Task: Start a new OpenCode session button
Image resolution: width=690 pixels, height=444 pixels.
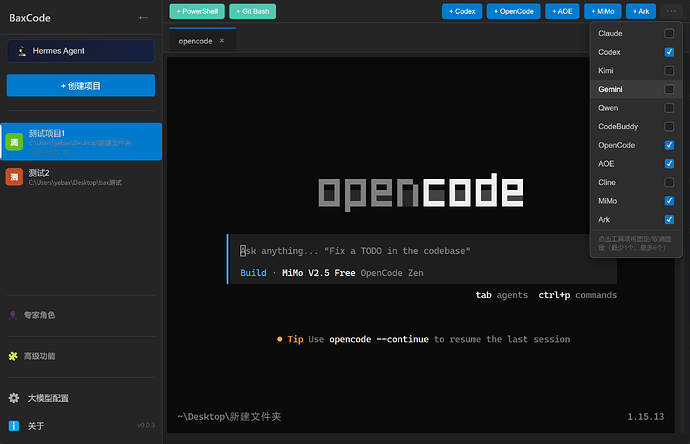Action: 514,11
